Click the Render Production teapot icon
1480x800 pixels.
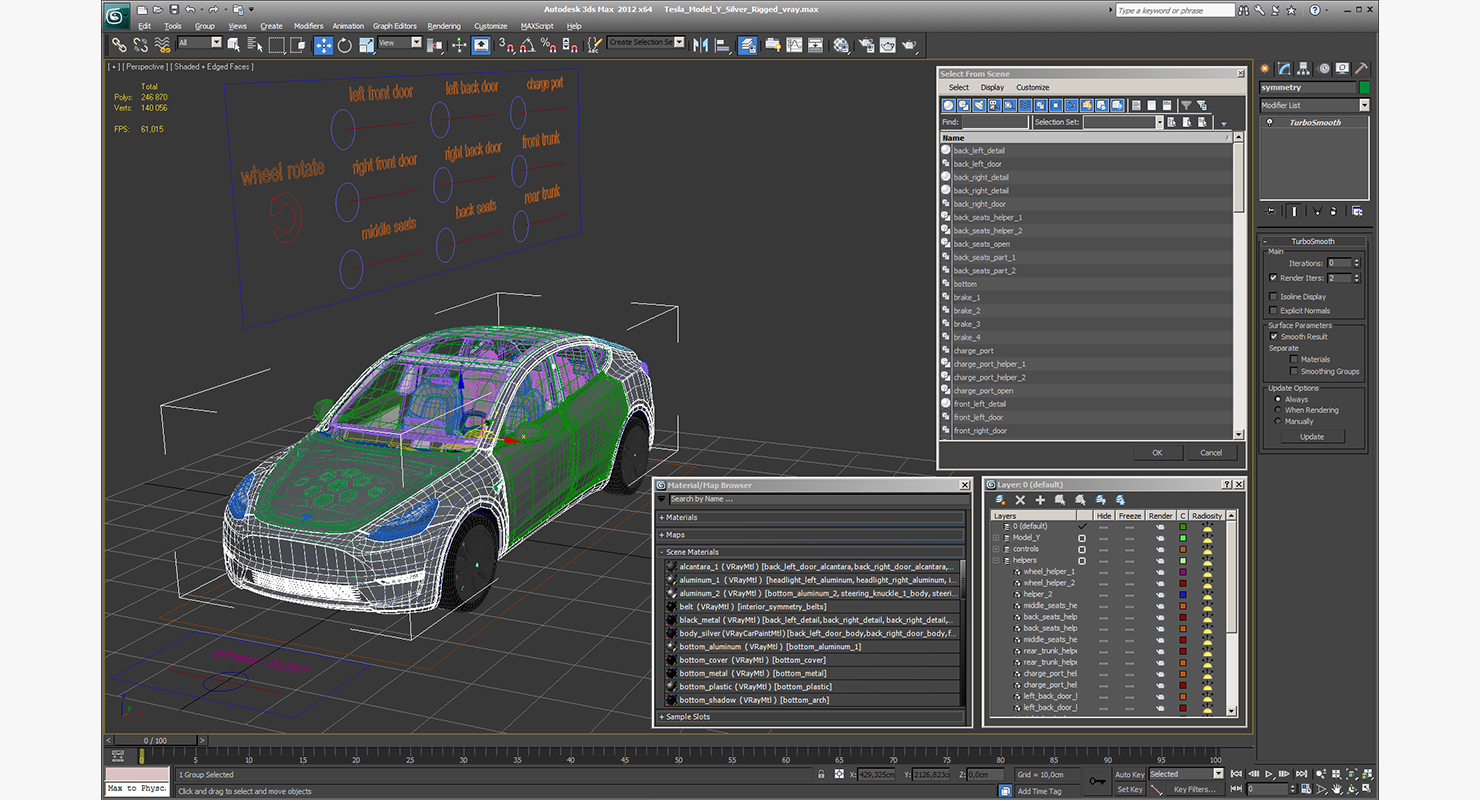pyautogui.click(x=909, y=45)
